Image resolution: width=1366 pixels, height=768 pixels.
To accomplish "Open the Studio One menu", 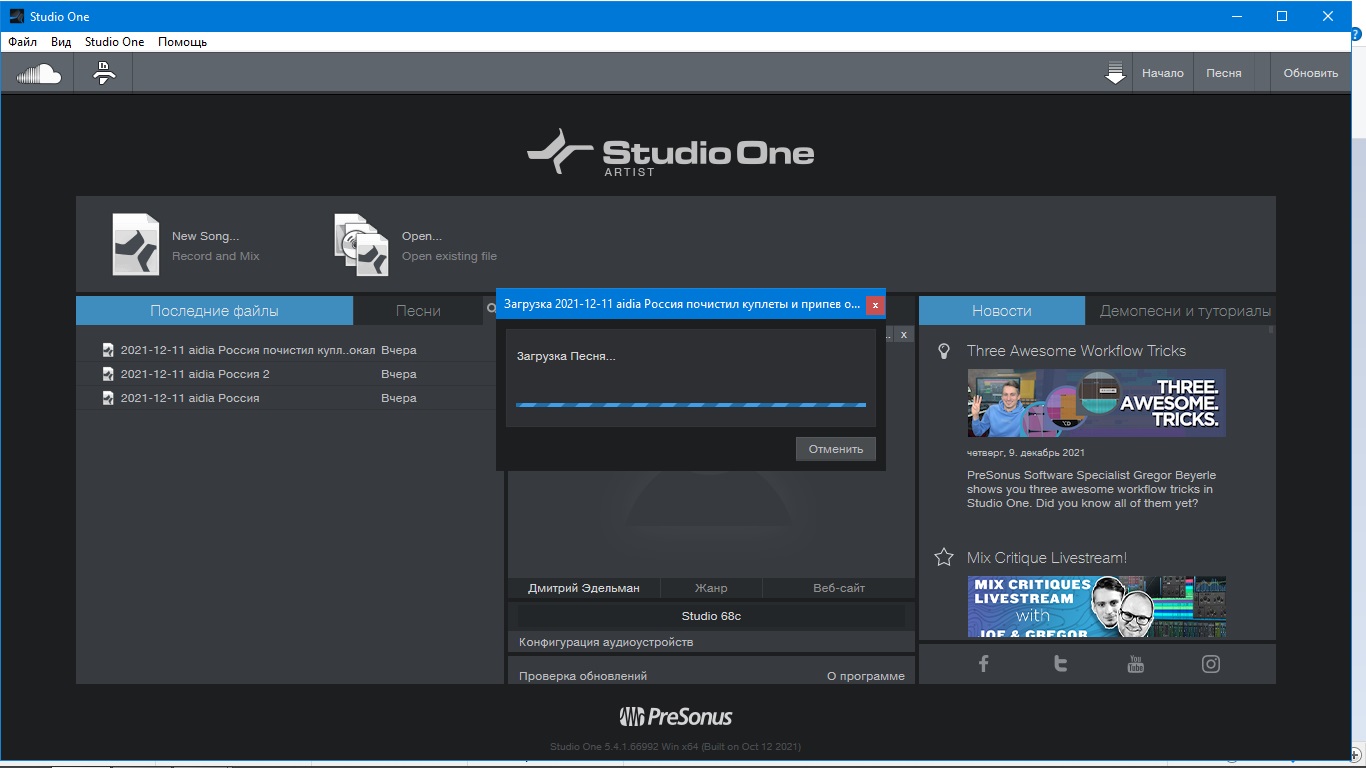I will point(114,42).
